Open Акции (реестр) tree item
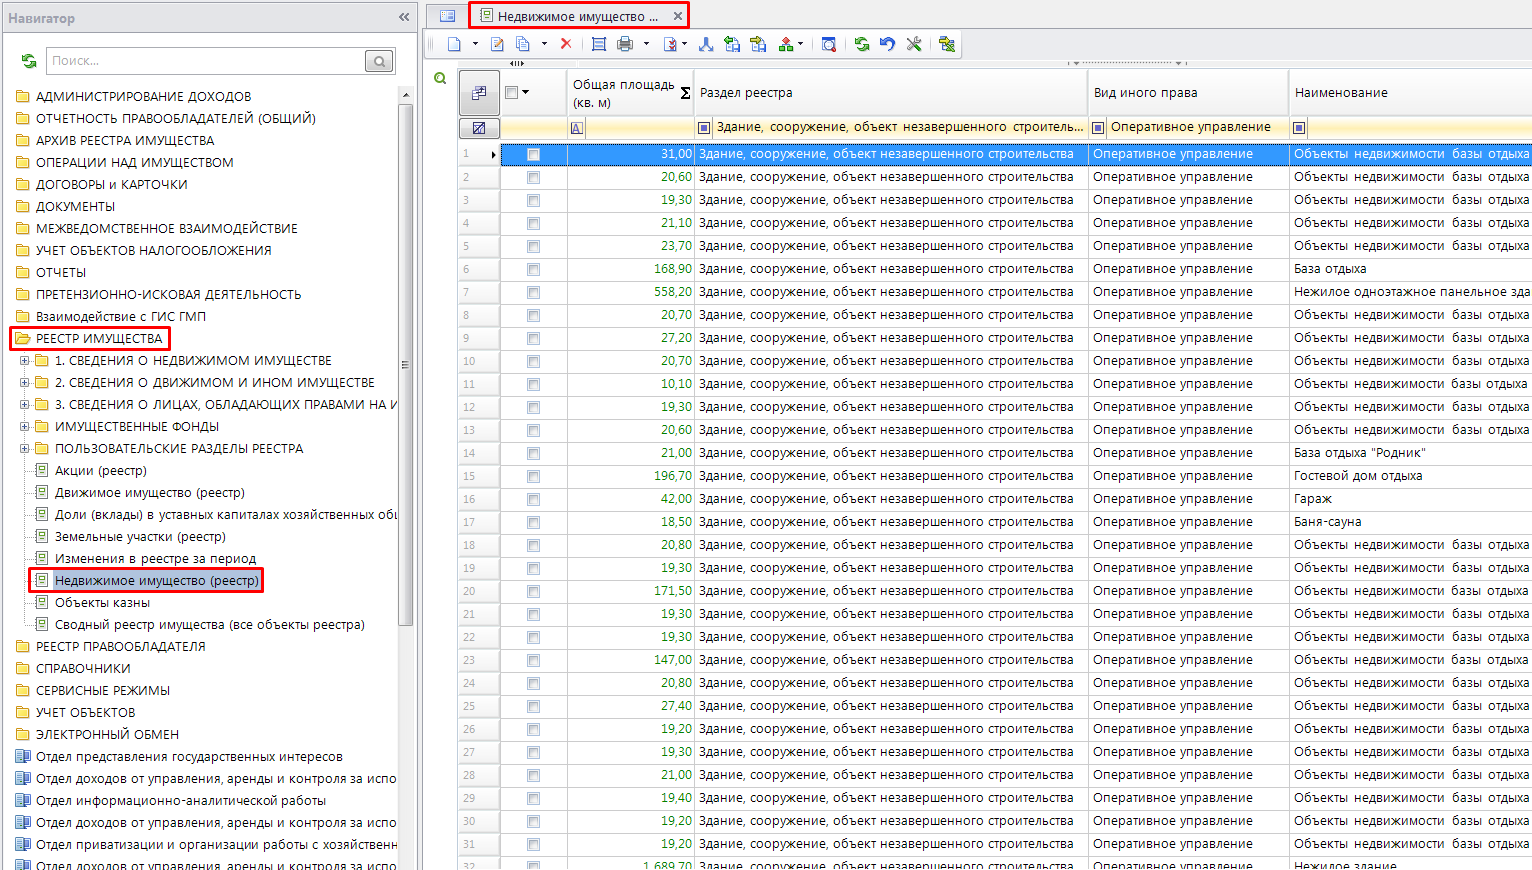The width and height of the screenshot is (1532, 870). 100,470
